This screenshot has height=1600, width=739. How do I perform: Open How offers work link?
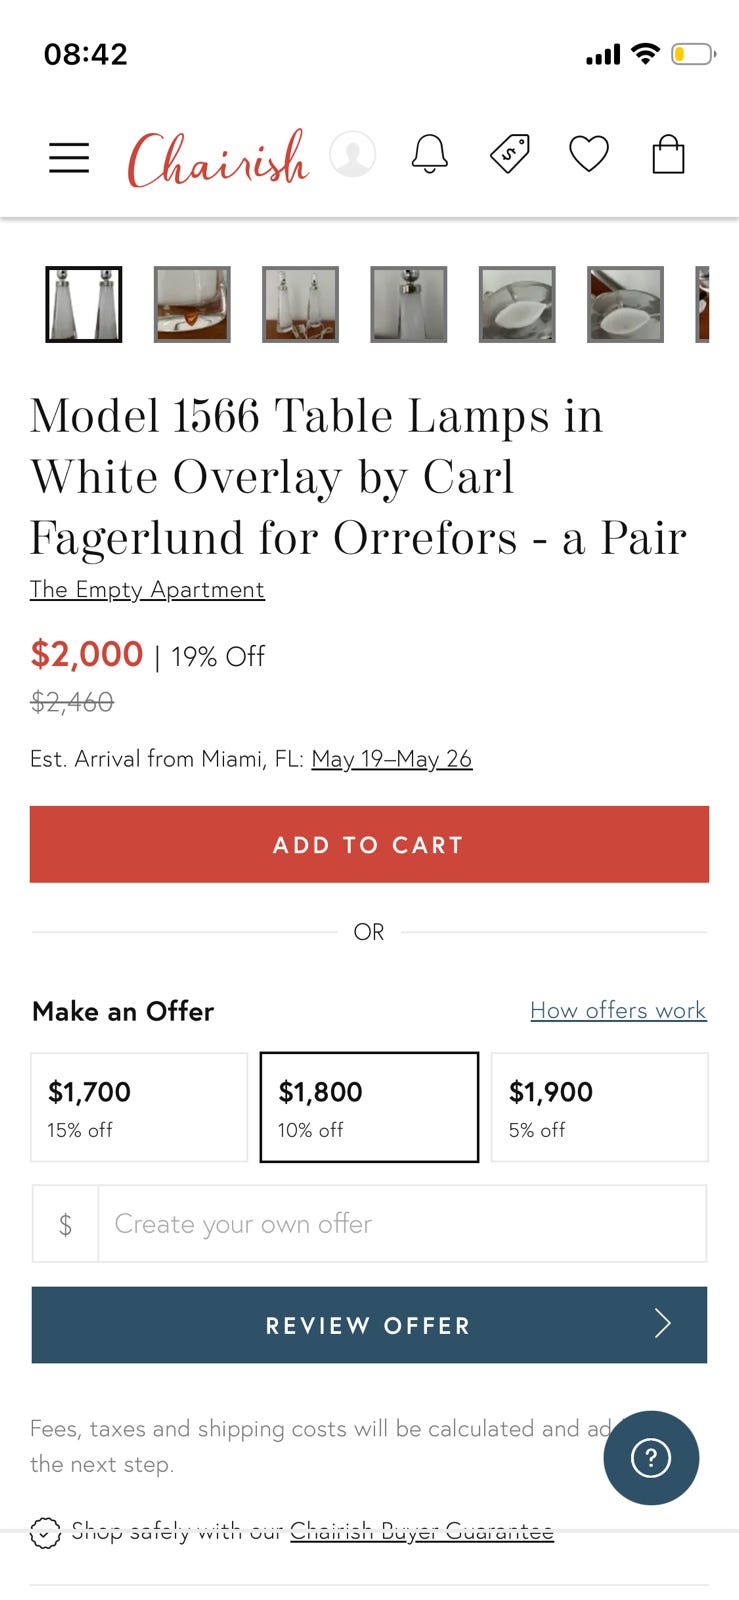(618, 1010)
